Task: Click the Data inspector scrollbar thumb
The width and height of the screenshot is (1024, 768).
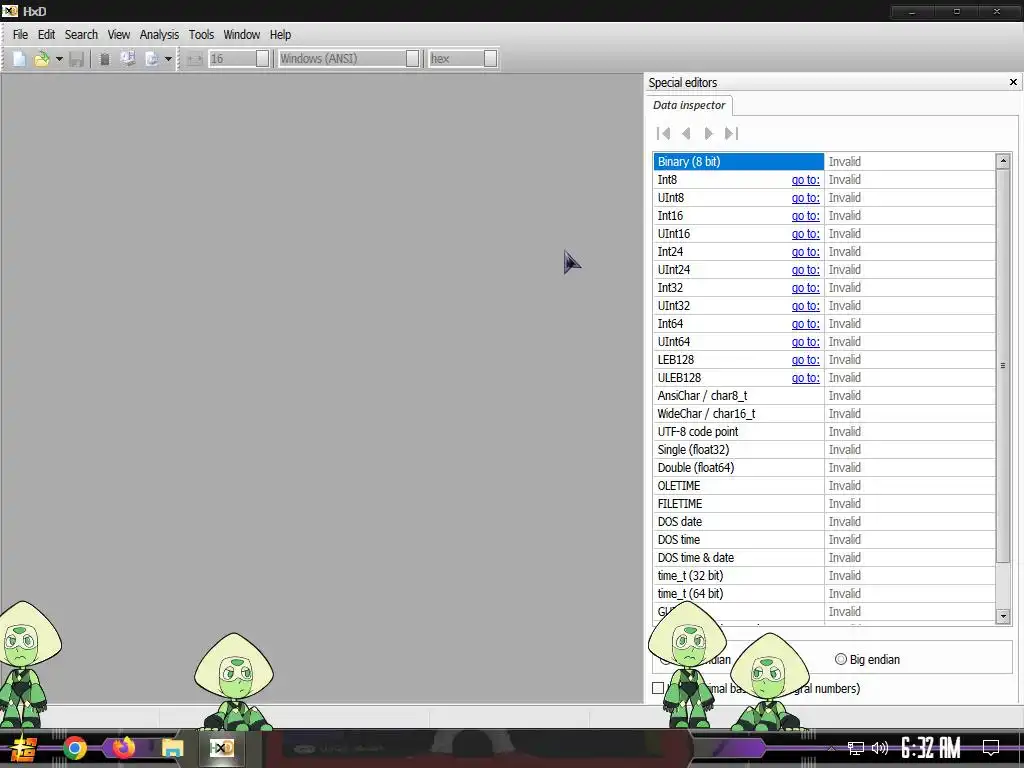Action: (x=1003, y=366)
